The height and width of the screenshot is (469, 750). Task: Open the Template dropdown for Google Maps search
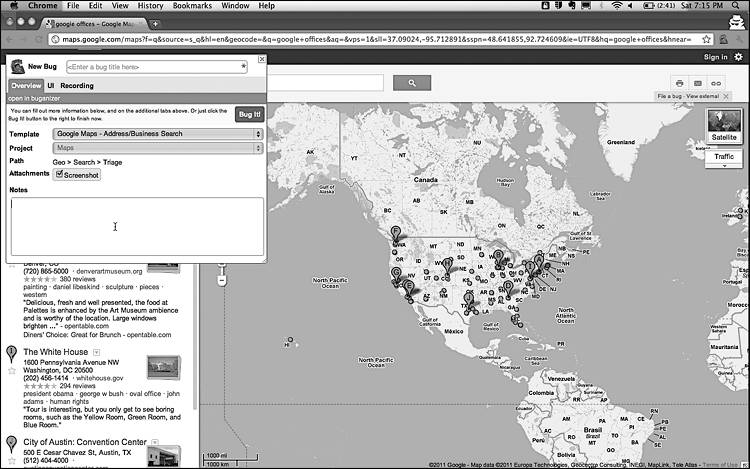point(158,134)
